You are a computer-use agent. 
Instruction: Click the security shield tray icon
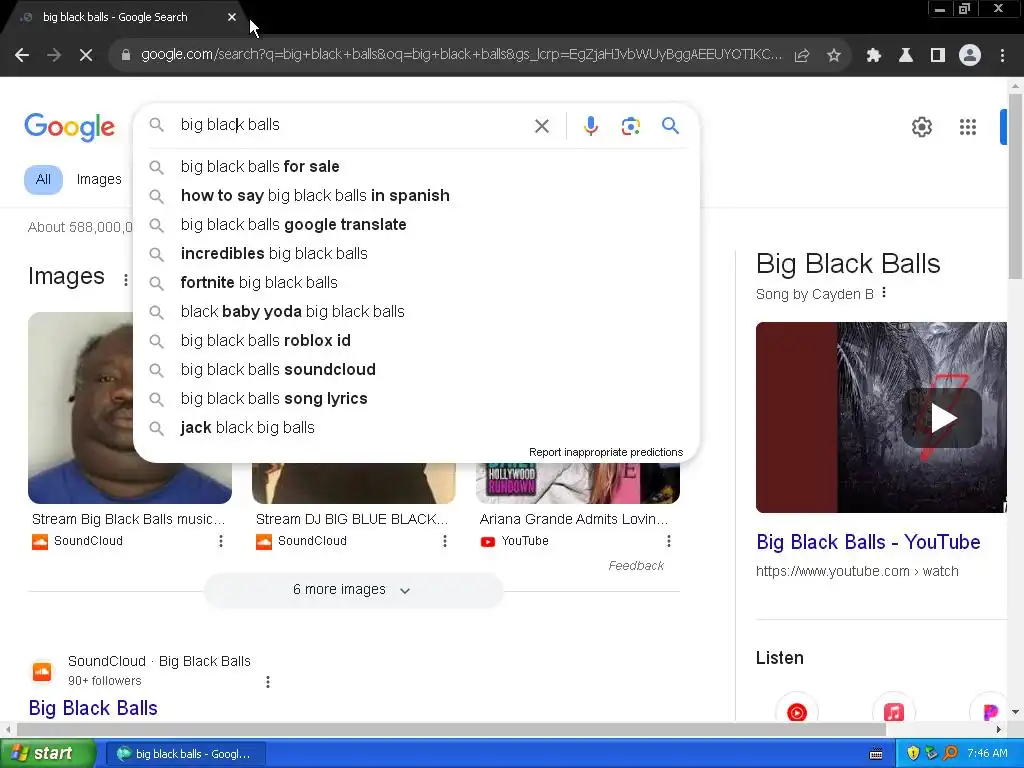pyautogui.click(x=913, y=753)
